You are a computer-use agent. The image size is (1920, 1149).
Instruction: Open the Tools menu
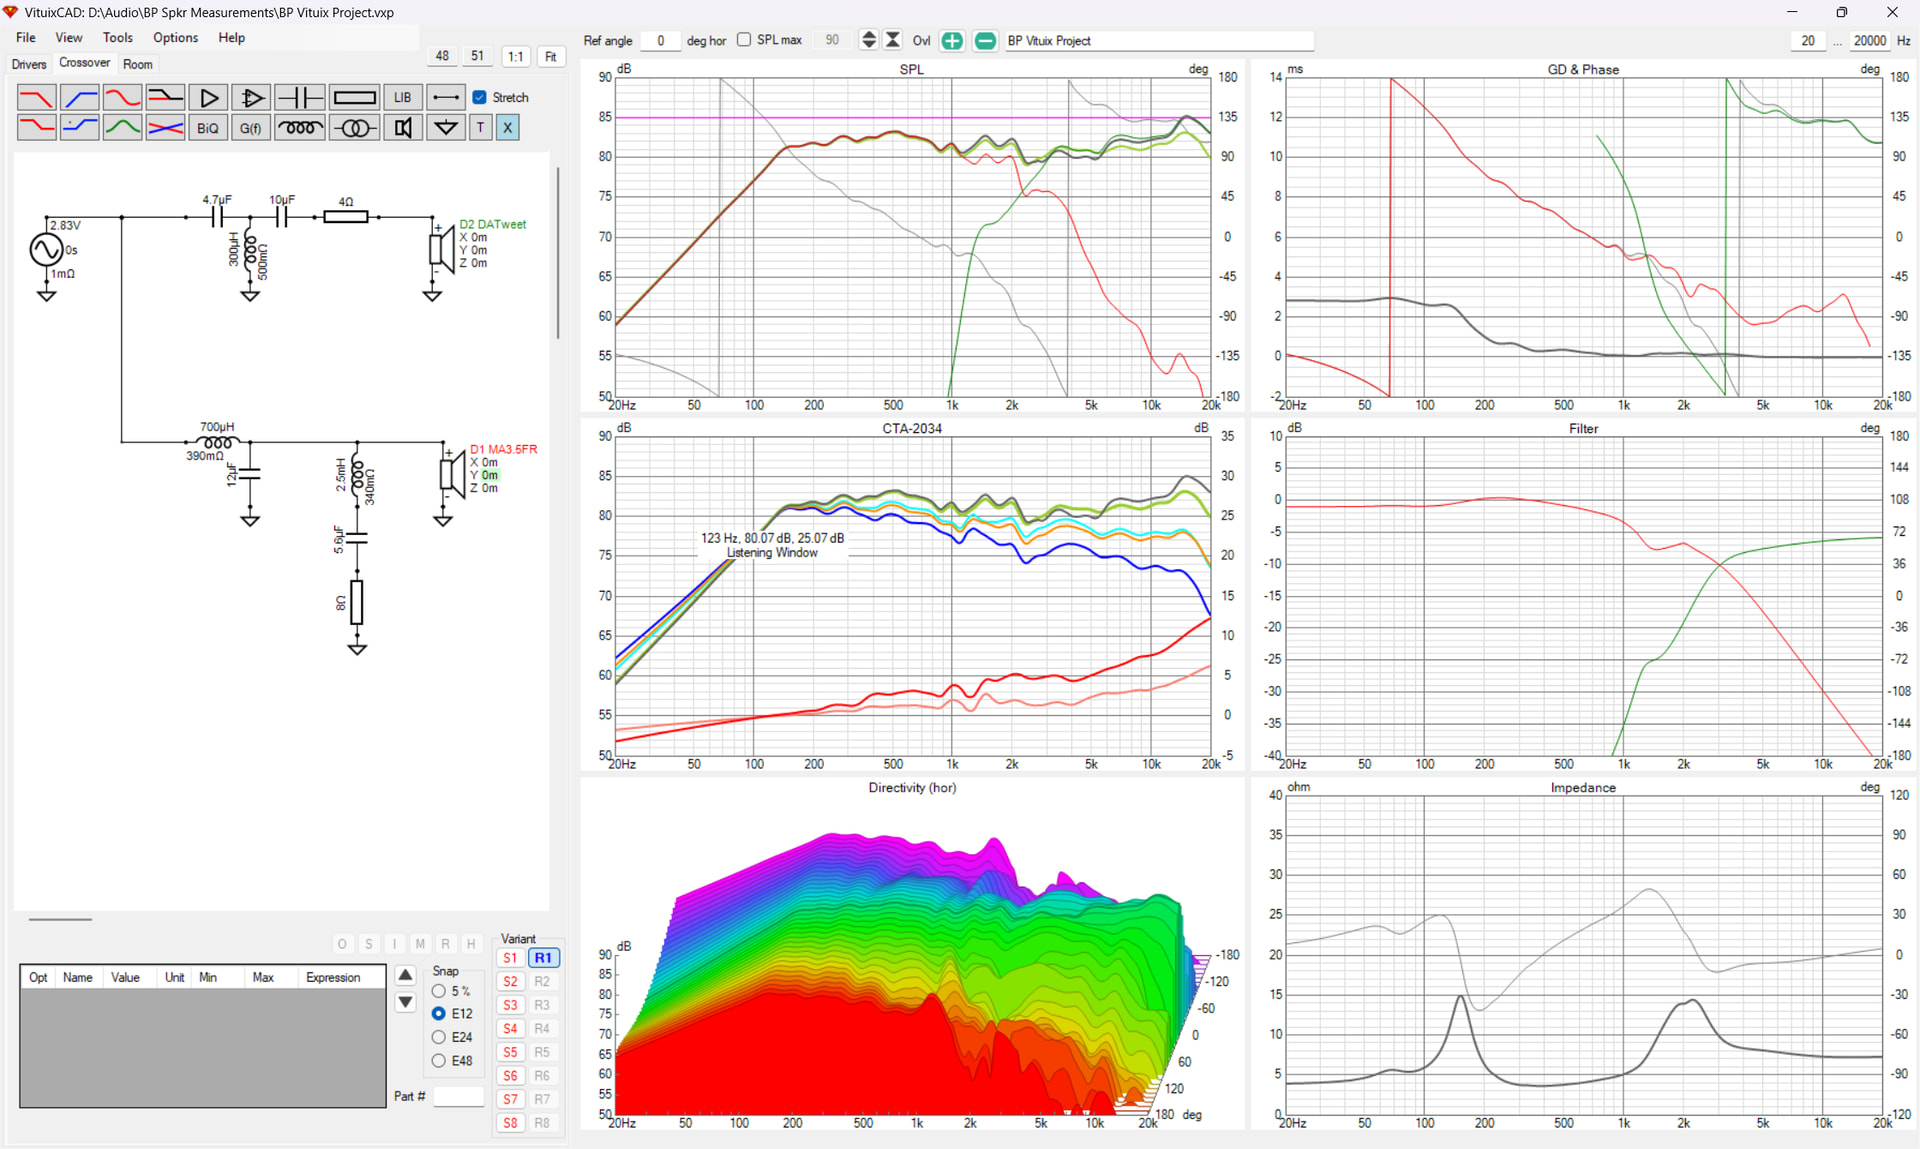coord(117,37)
